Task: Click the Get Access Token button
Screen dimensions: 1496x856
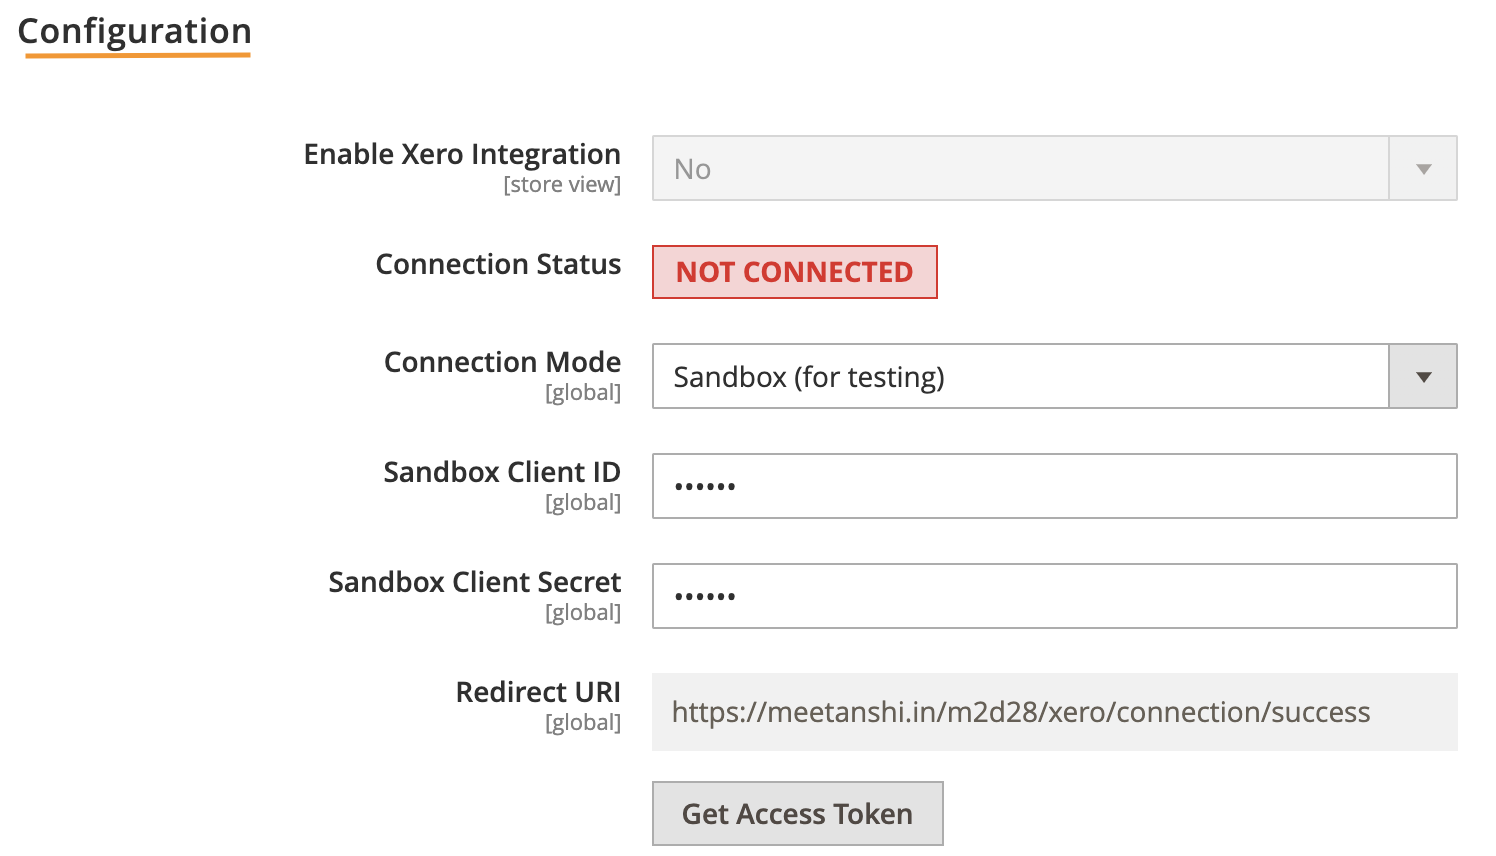Action: click(x=797, y=813)
